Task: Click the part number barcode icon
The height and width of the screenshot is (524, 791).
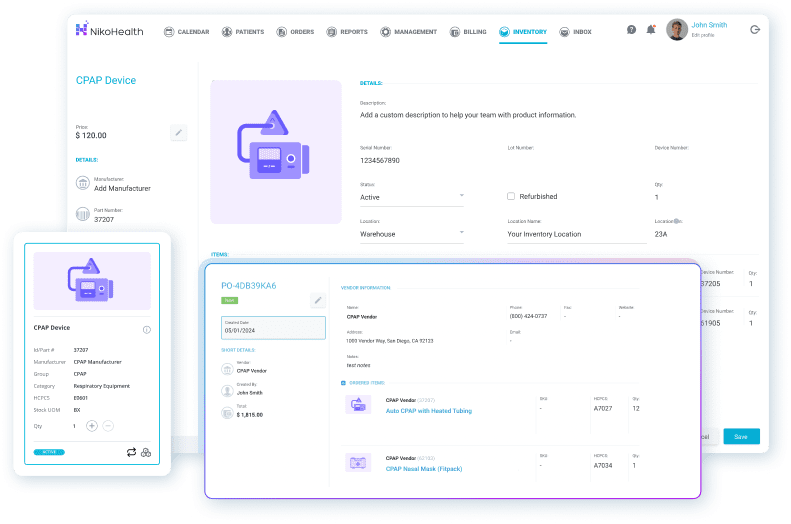Action: click(83, 214)
